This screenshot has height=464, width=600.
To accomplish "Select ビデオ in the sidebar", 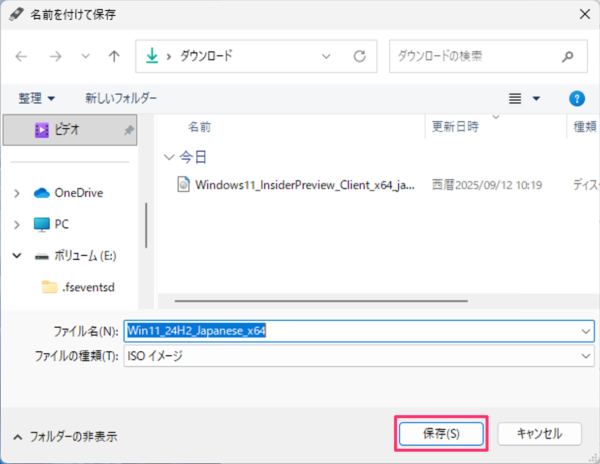I will 70,130.
